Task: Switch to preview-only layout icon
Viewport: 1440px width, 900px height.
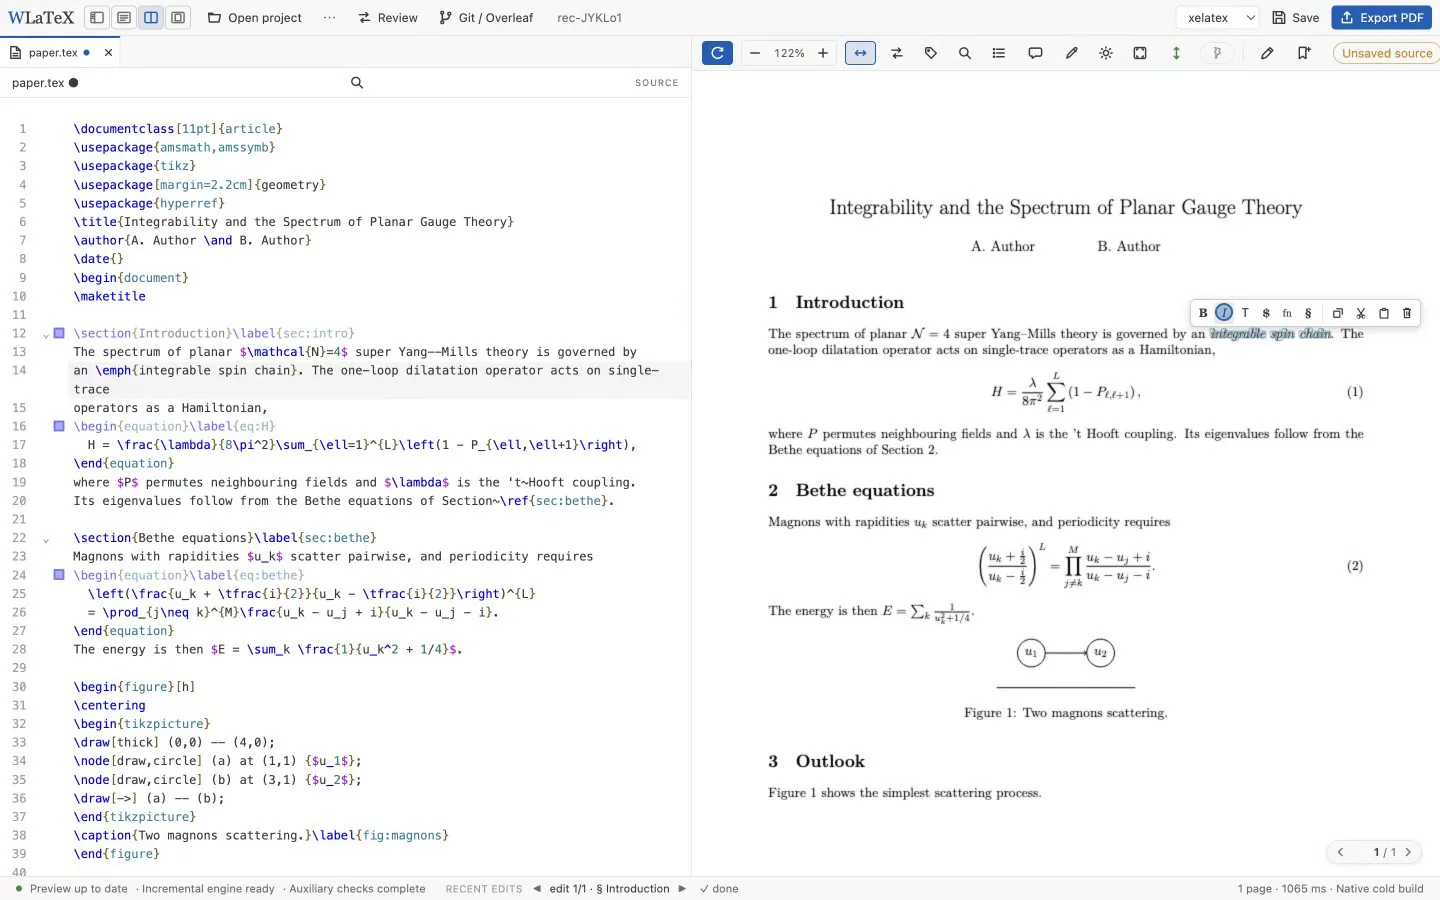Action: click(178, 17)
